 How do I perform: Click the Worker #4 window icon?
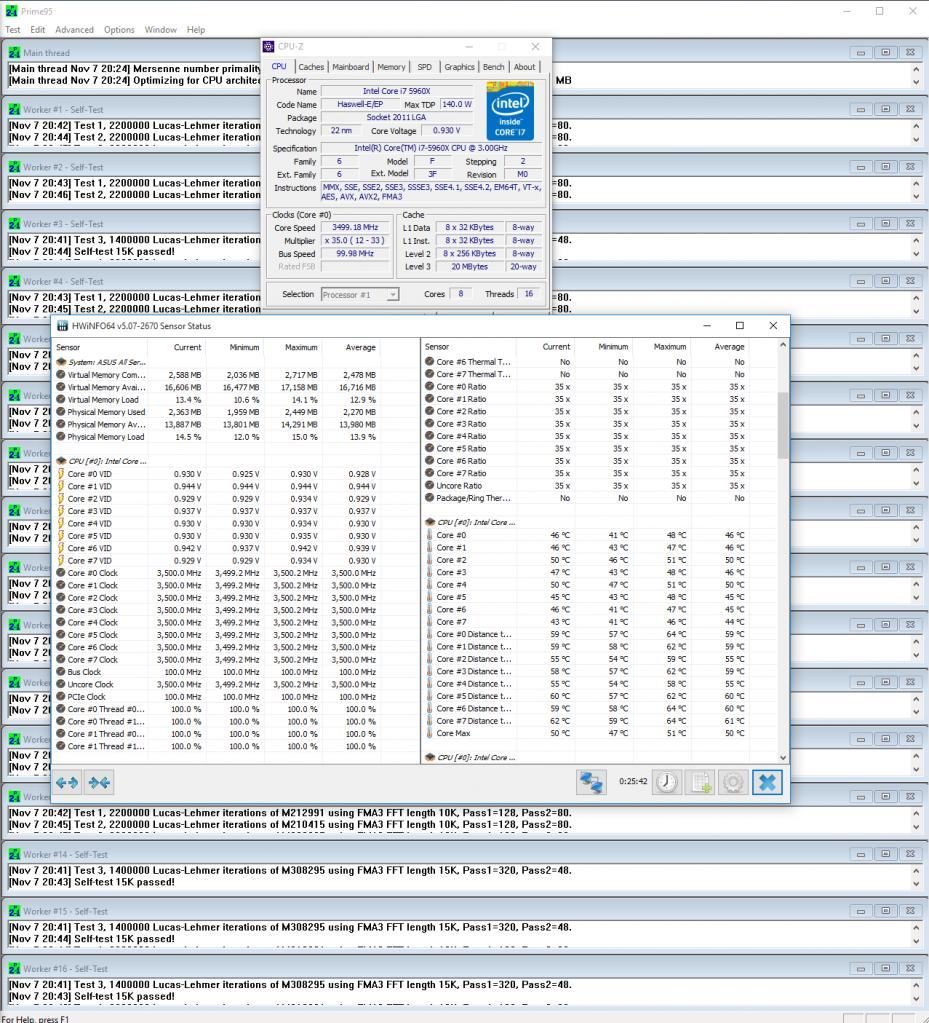coord(14,281)
